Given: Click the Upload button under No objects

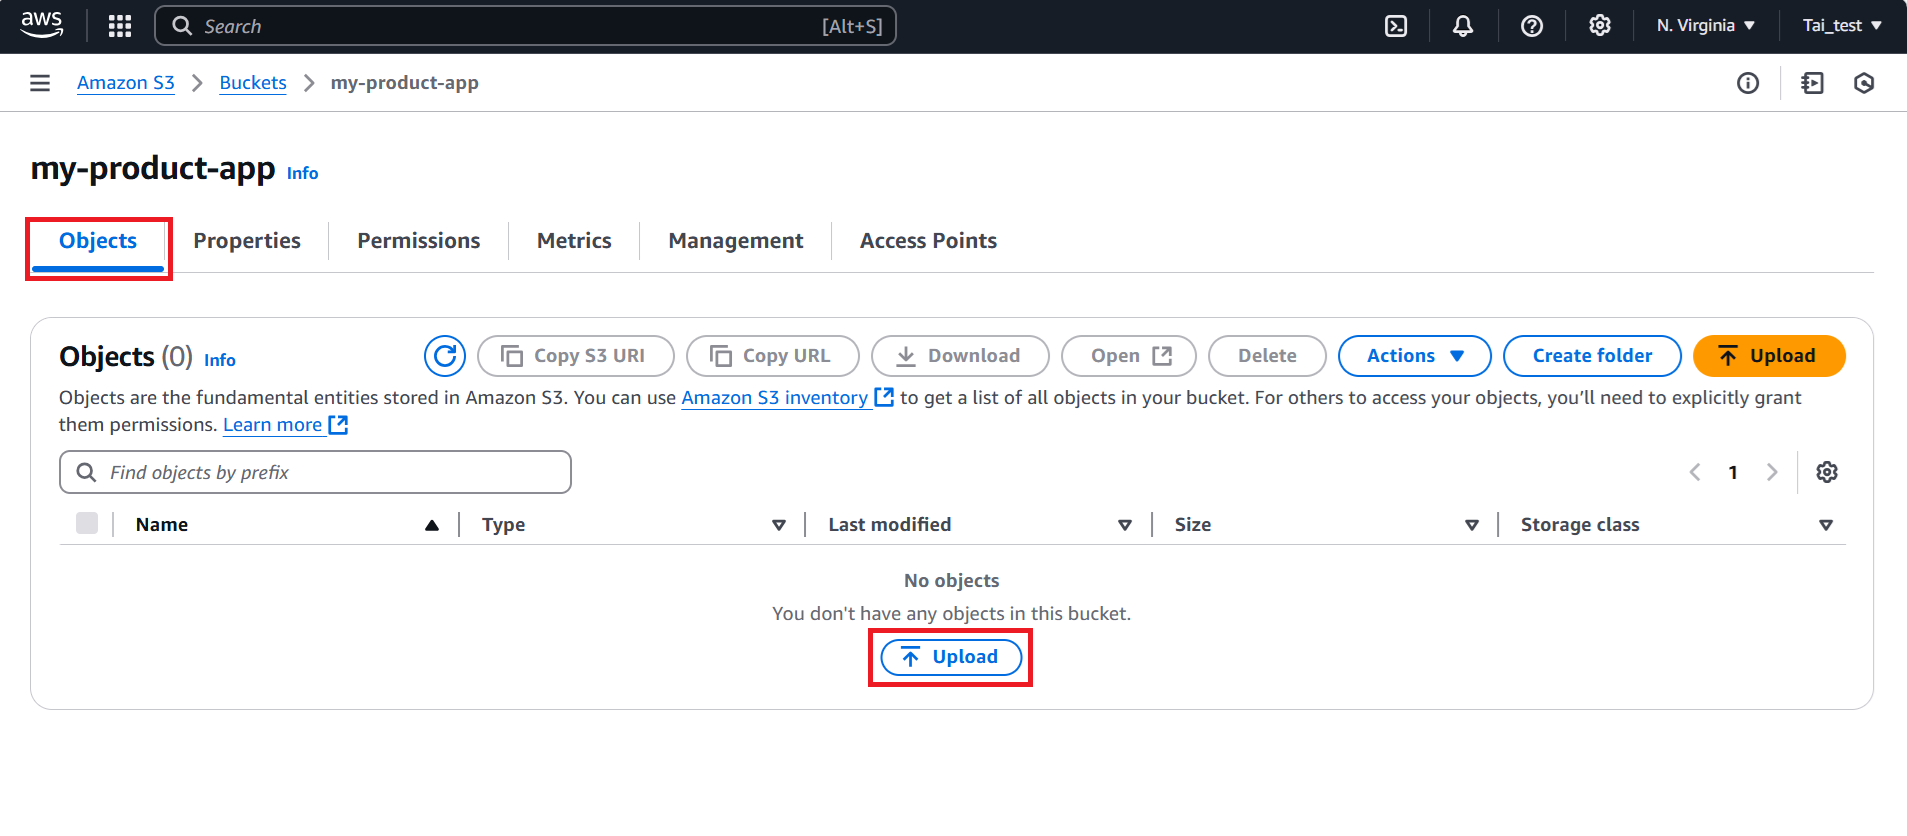Looking at the screenshot, I should click(951, 657).
